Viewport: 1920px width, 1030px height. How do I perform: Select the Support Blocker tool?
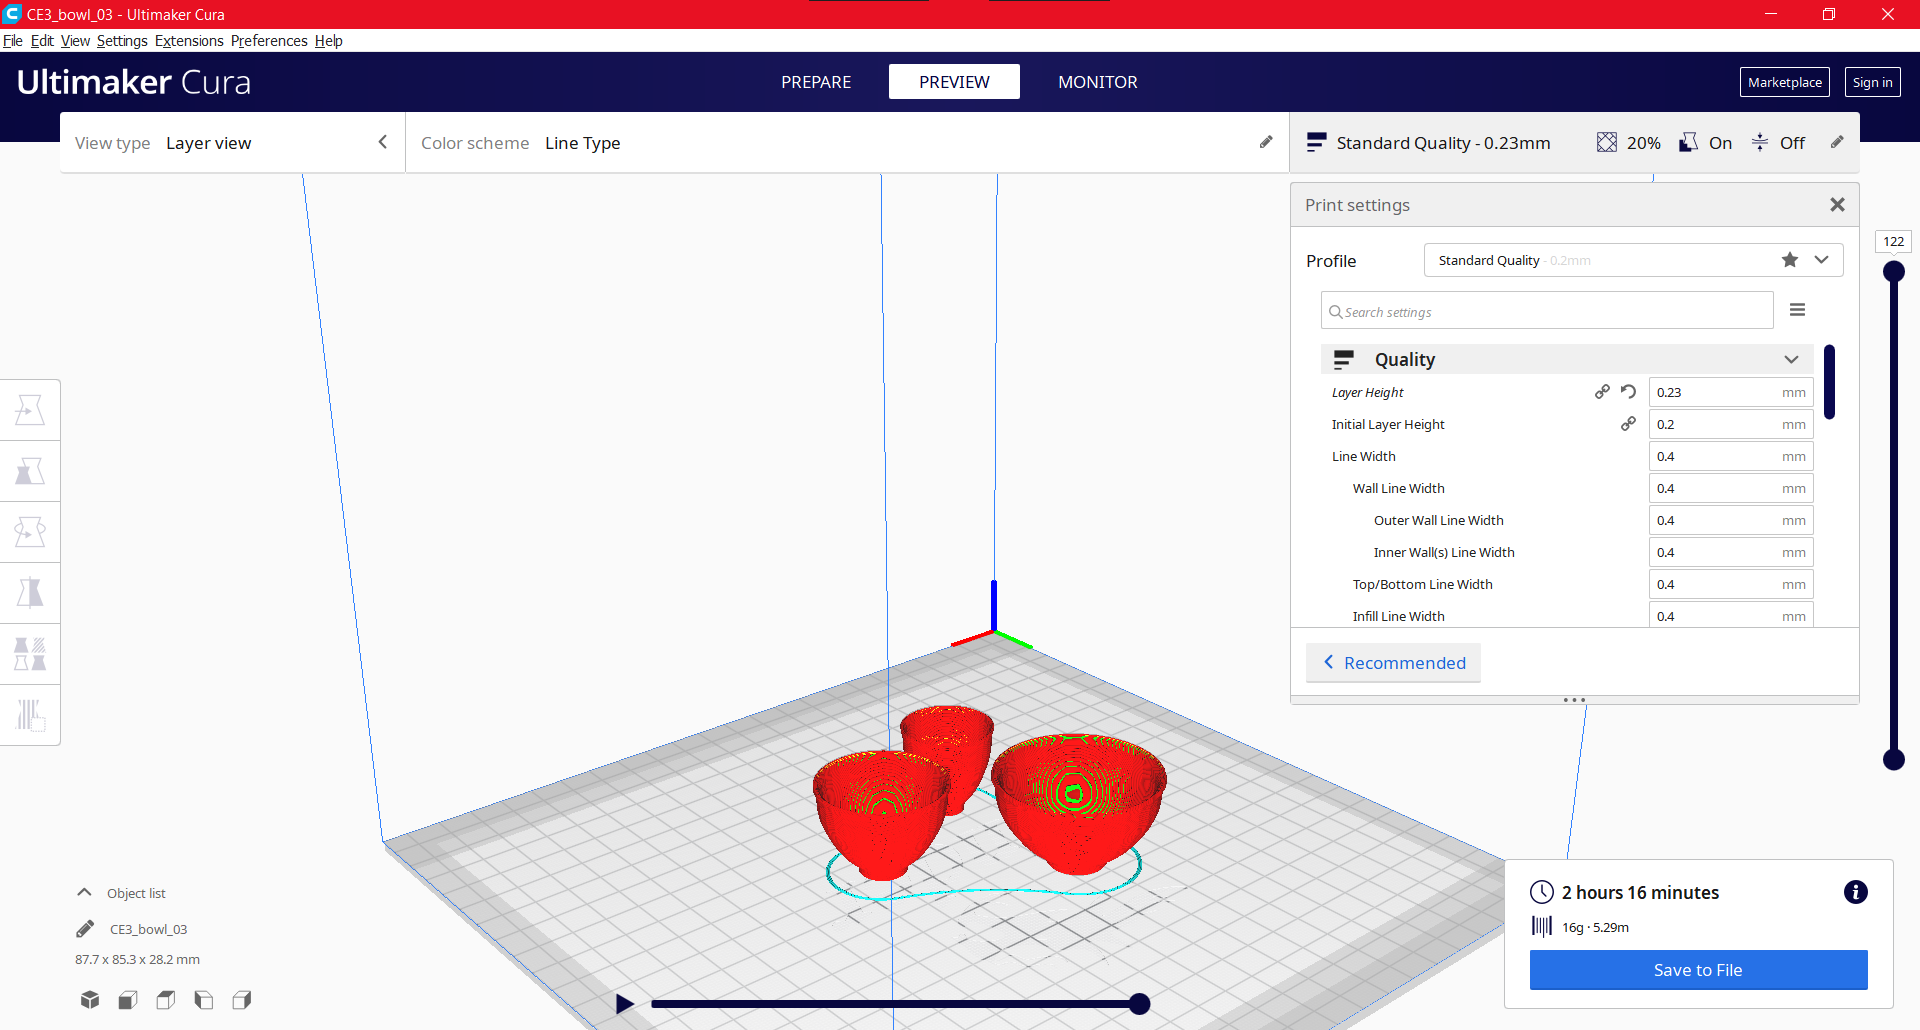(x=29, y=715)
